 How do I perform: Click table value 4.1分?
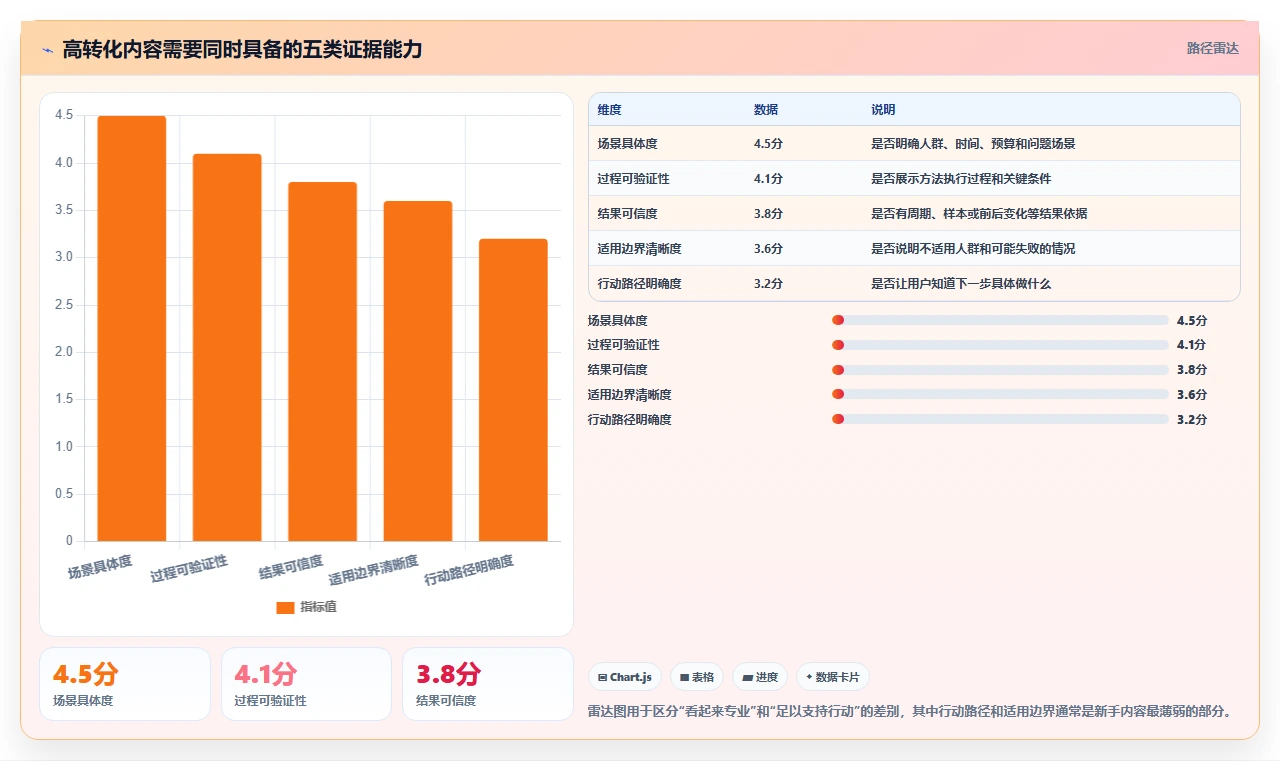click(x=768, y=179)
